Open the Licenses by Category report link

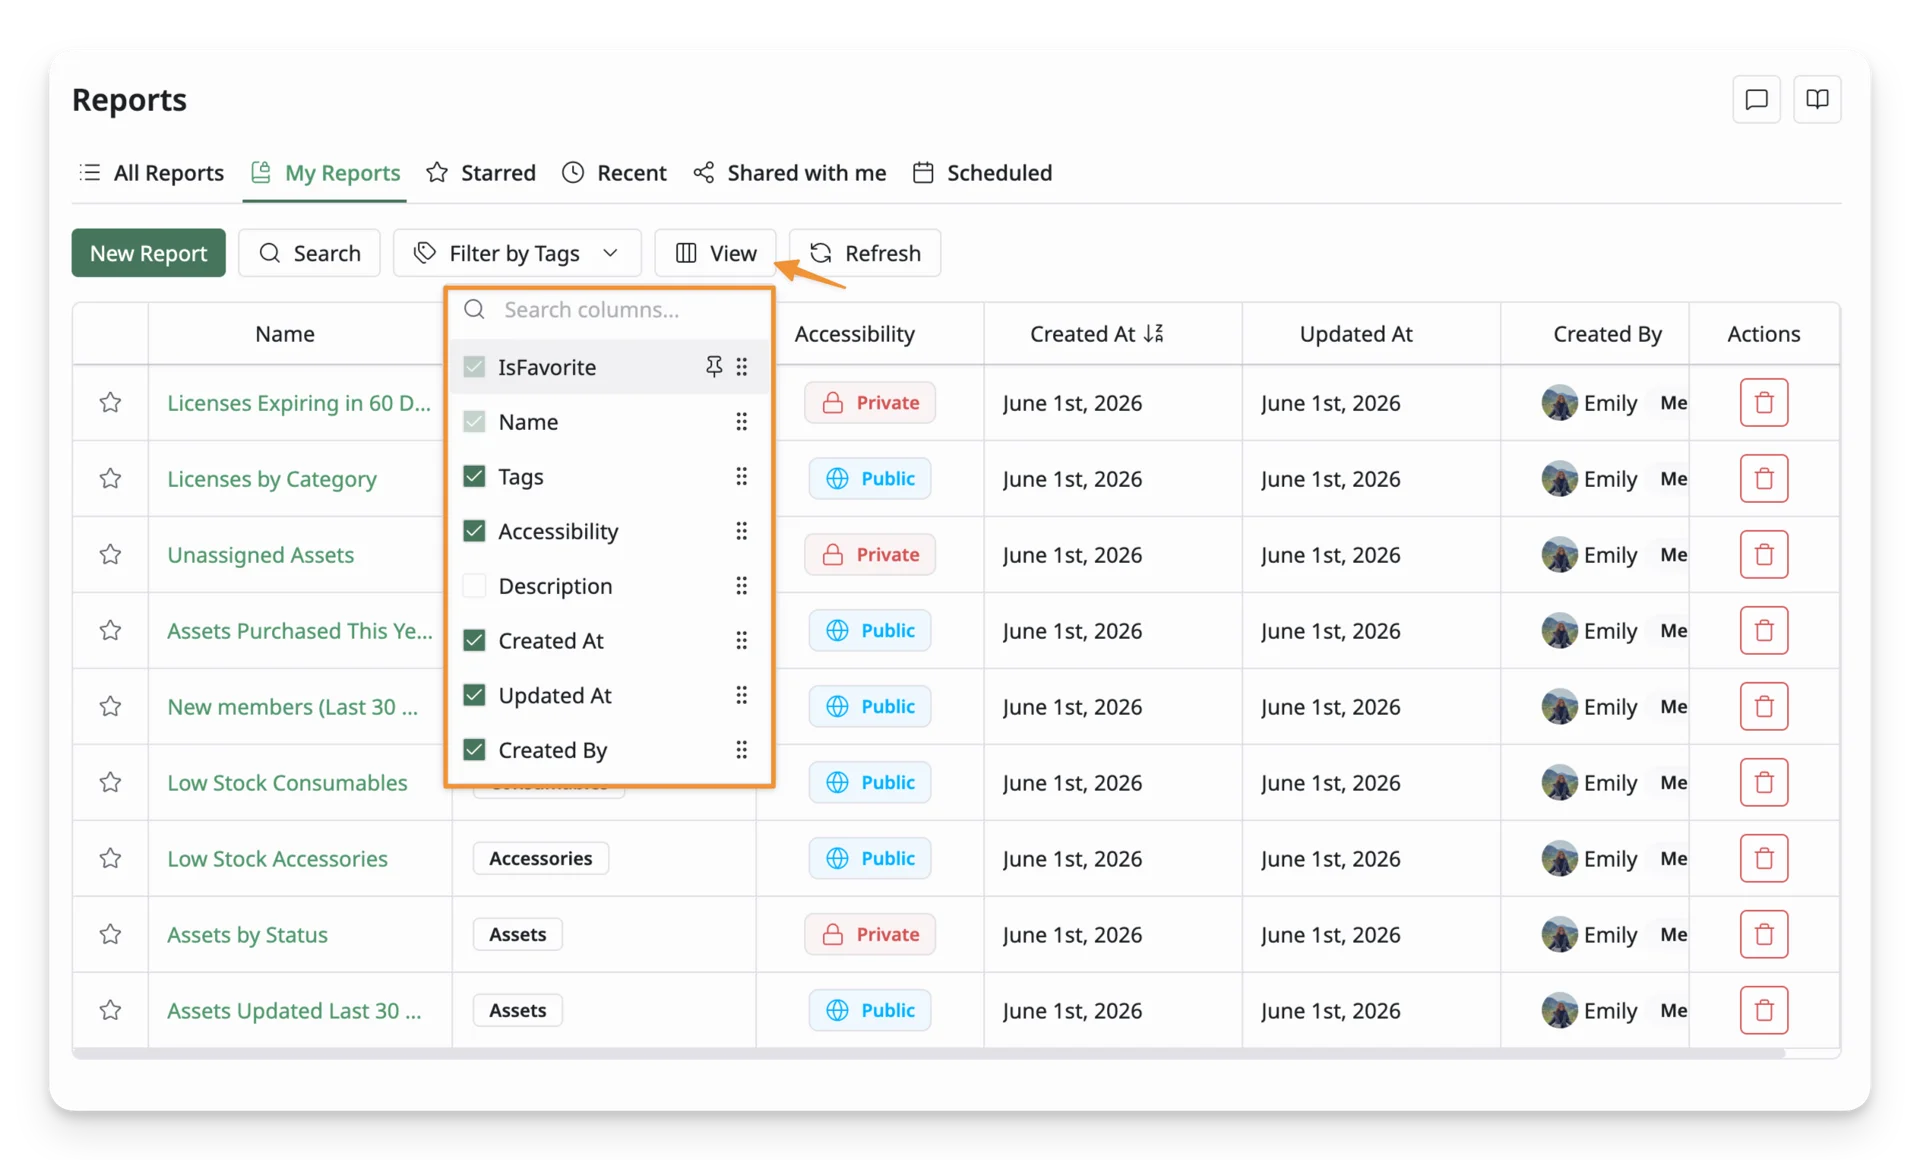click(272, 478)
